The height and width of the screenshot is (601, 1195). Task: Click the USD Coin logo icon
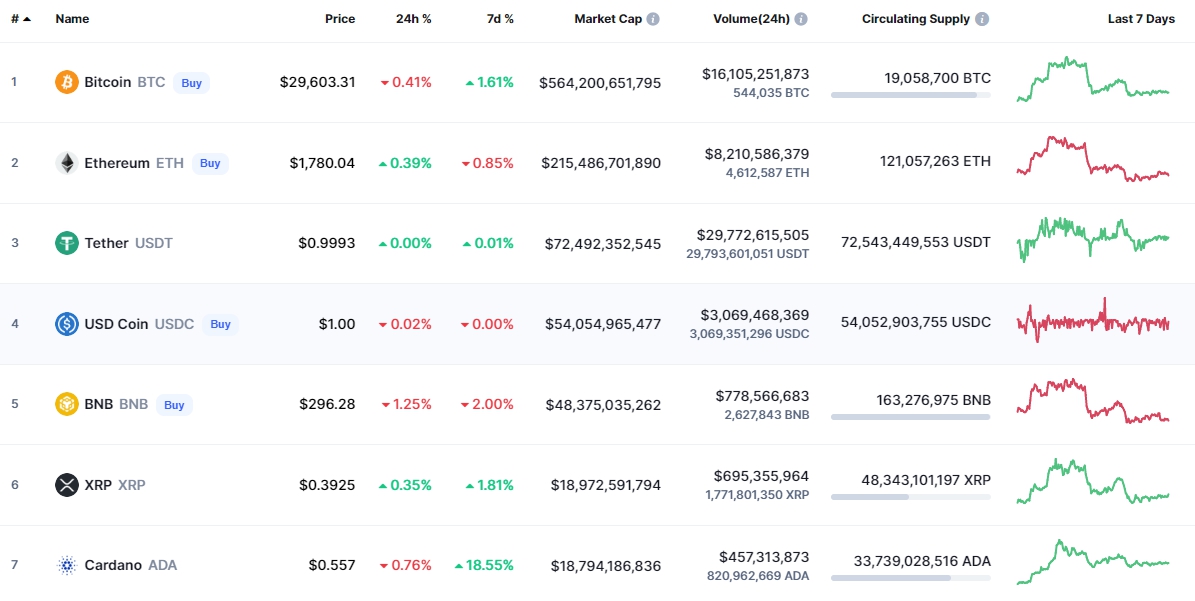click(67, 324)
